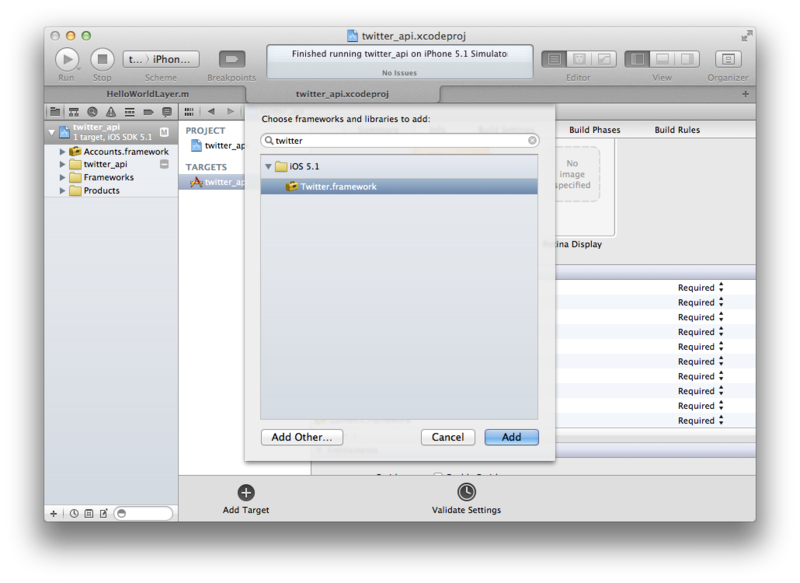Add a new tab with plus button
The height and width of the screenshot is (583, 800).
(745, 94)
